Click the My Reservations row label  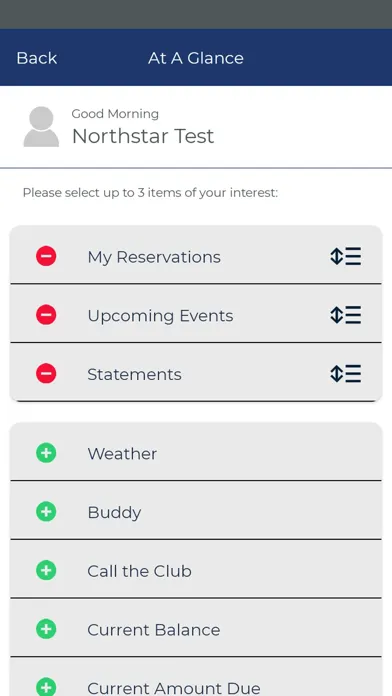154,257
